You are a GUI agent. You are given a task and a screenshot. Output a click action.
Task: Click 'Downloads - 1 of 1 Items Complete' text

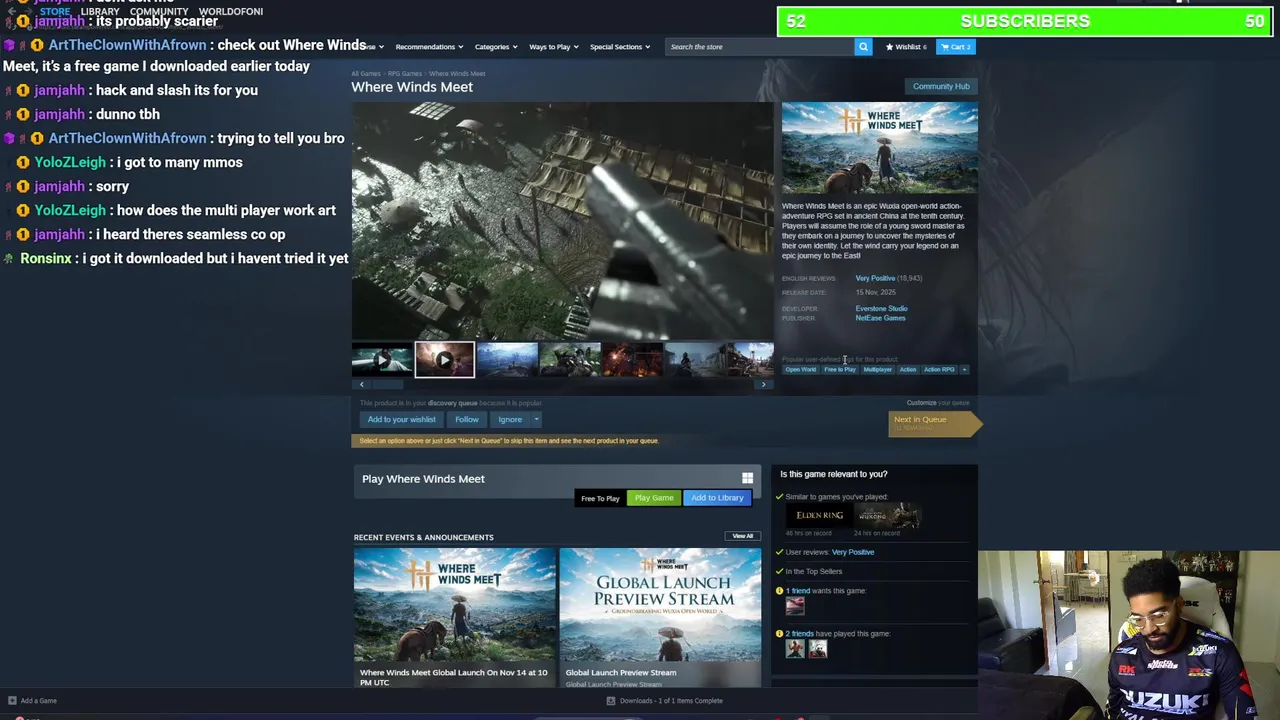671,701
